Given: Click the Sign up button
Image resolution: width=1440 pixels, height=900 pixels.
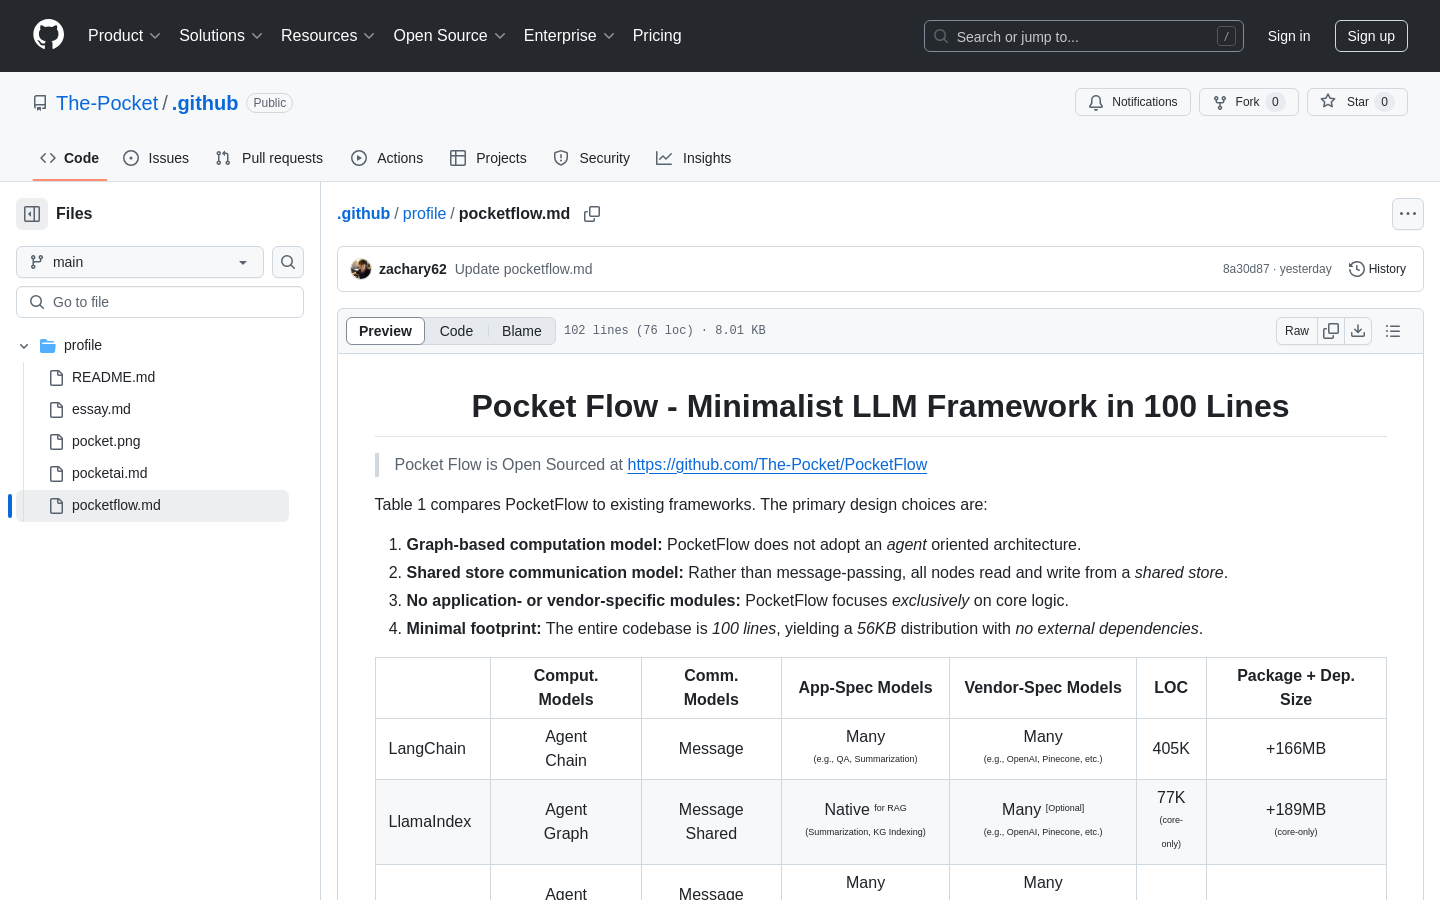Looking at the screenshot, I should [x=1371, y=36].
